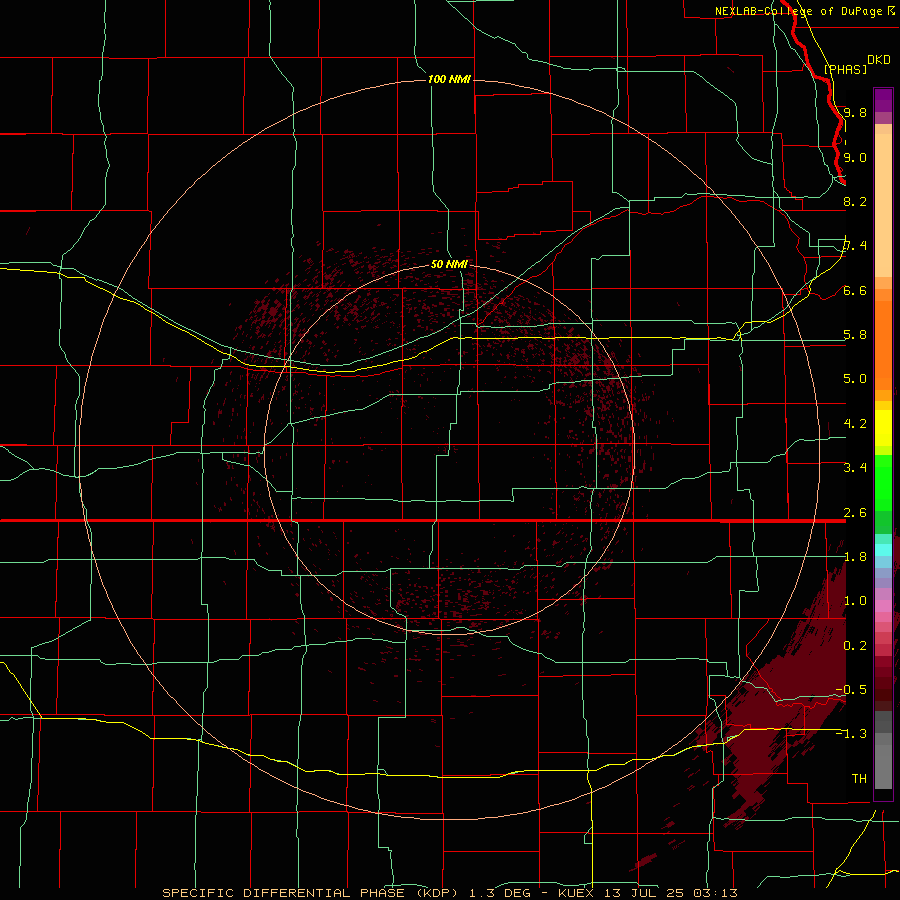Click the cyan segment of the color bar
The width and height of the screenshot is (900, 900).
[x=883, y=550]
